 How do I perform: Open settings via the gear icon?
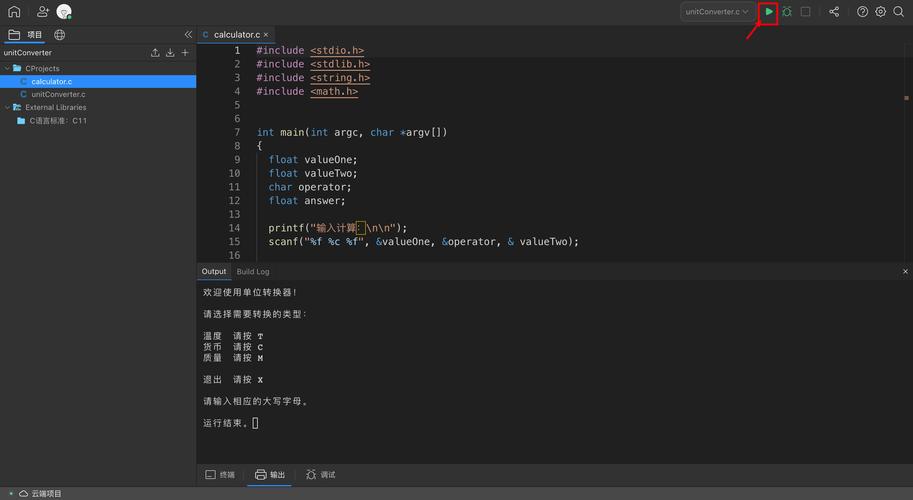coord(881,12)
